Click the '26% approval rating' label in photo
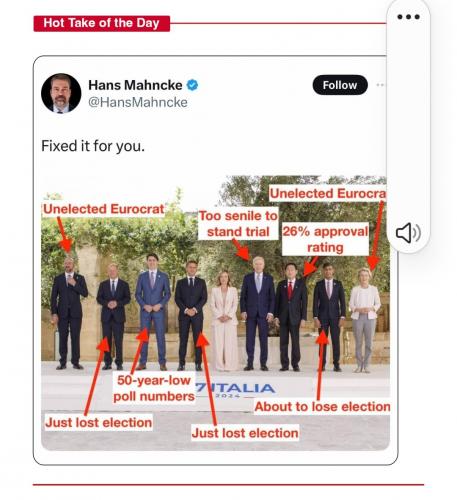Image resolution: width=457 pixels, height=500 pixels. [325, 239]
